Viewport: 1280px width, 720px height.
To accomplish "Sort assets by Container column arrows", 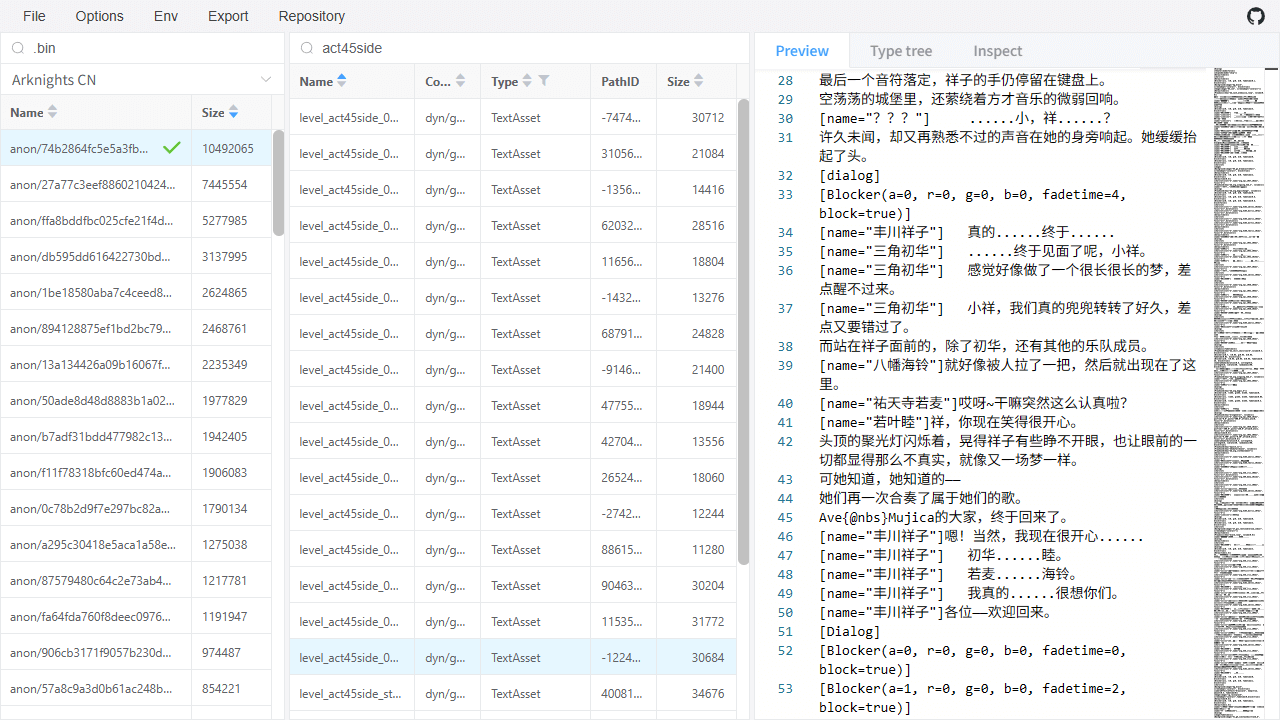I will [460, 81].
